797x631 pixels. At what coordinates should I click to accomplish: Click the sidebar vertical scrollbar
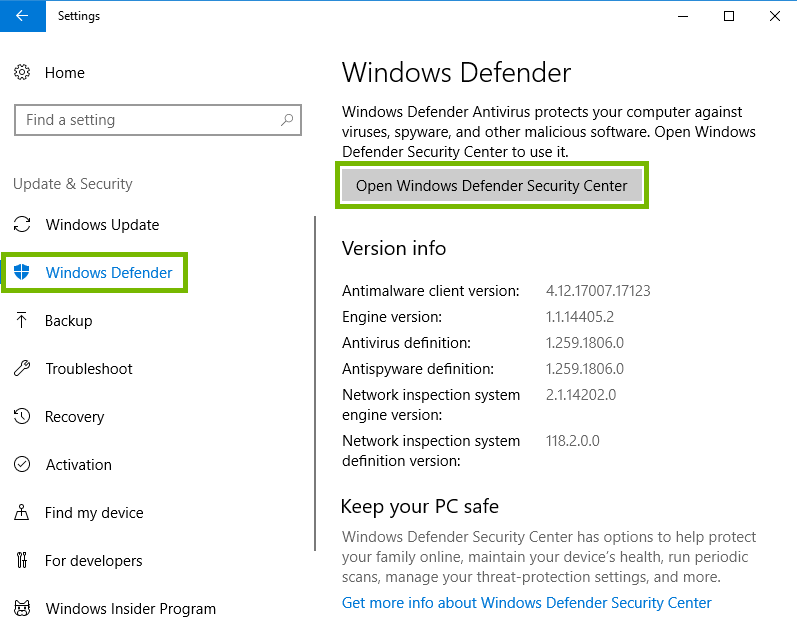point(315,383)
